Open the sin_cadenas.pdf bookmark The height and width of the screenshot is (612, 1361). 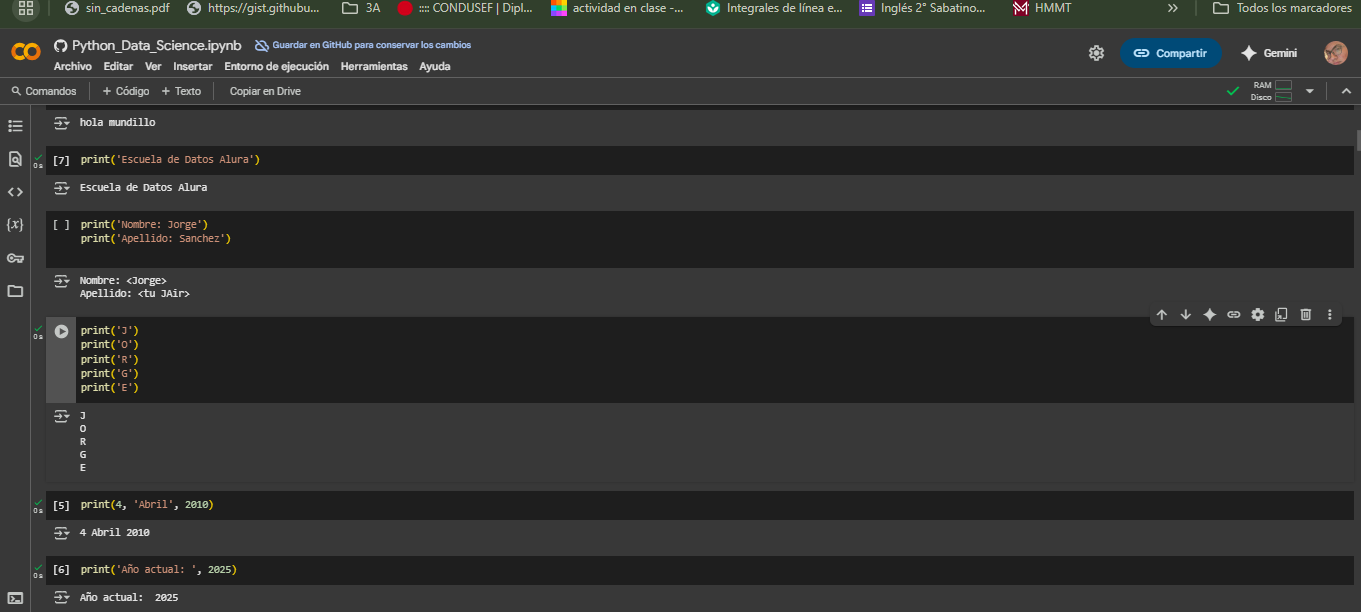(x=116, y=8)
